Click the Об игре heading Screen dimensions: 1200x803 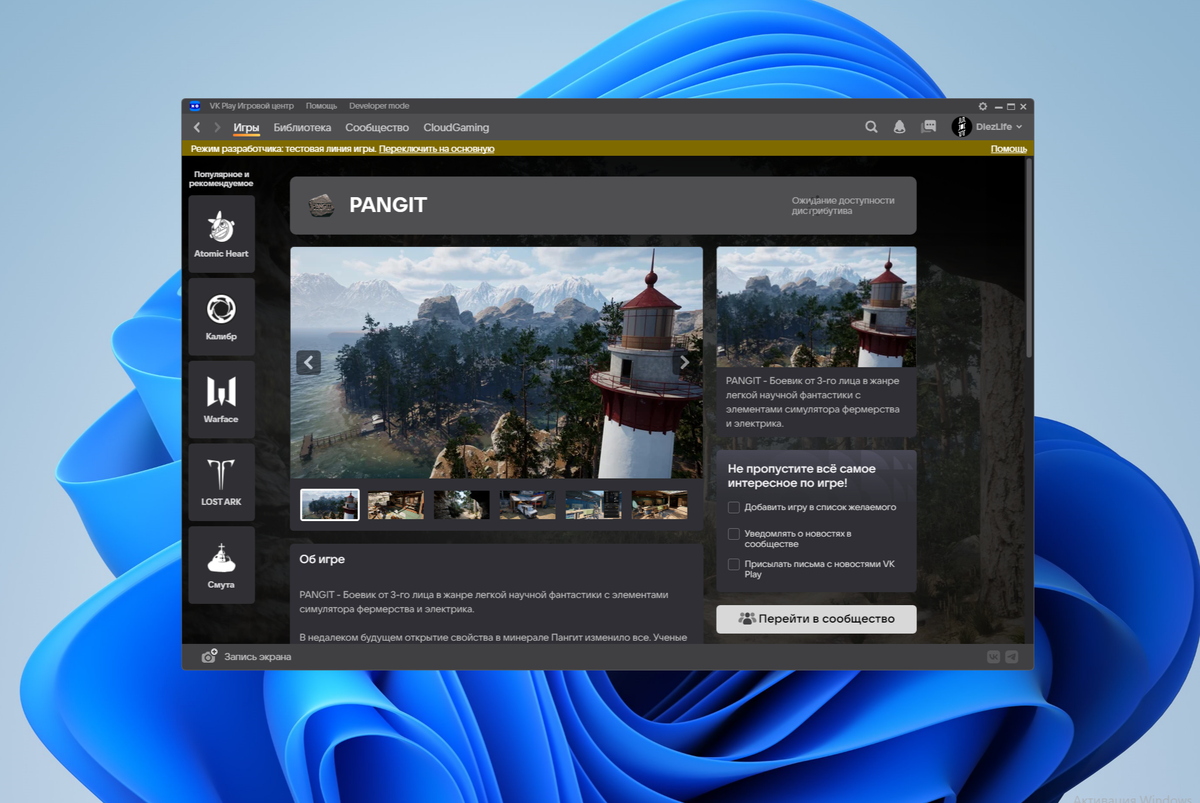[322, 560]
